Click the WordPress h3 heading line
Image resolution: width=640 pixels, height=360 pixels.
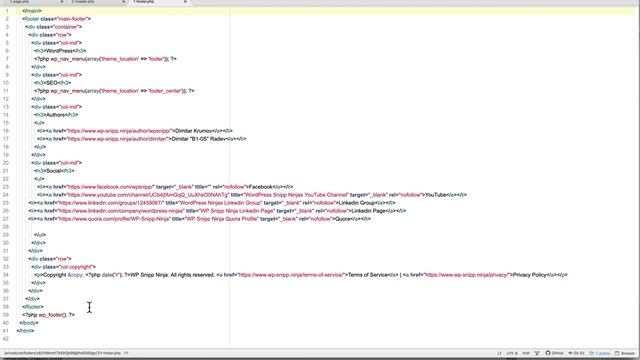(x=60, y=51)
